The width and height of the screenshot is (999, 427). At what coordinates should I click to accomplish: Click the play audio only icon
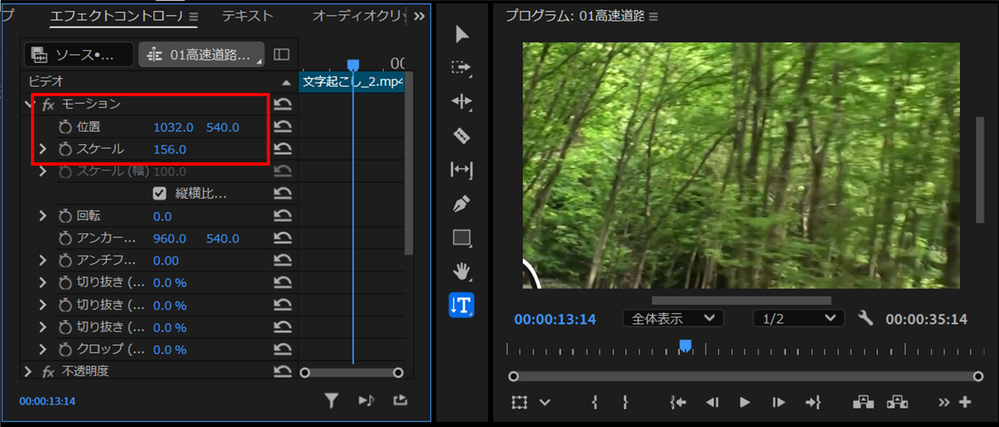(366, 401)
